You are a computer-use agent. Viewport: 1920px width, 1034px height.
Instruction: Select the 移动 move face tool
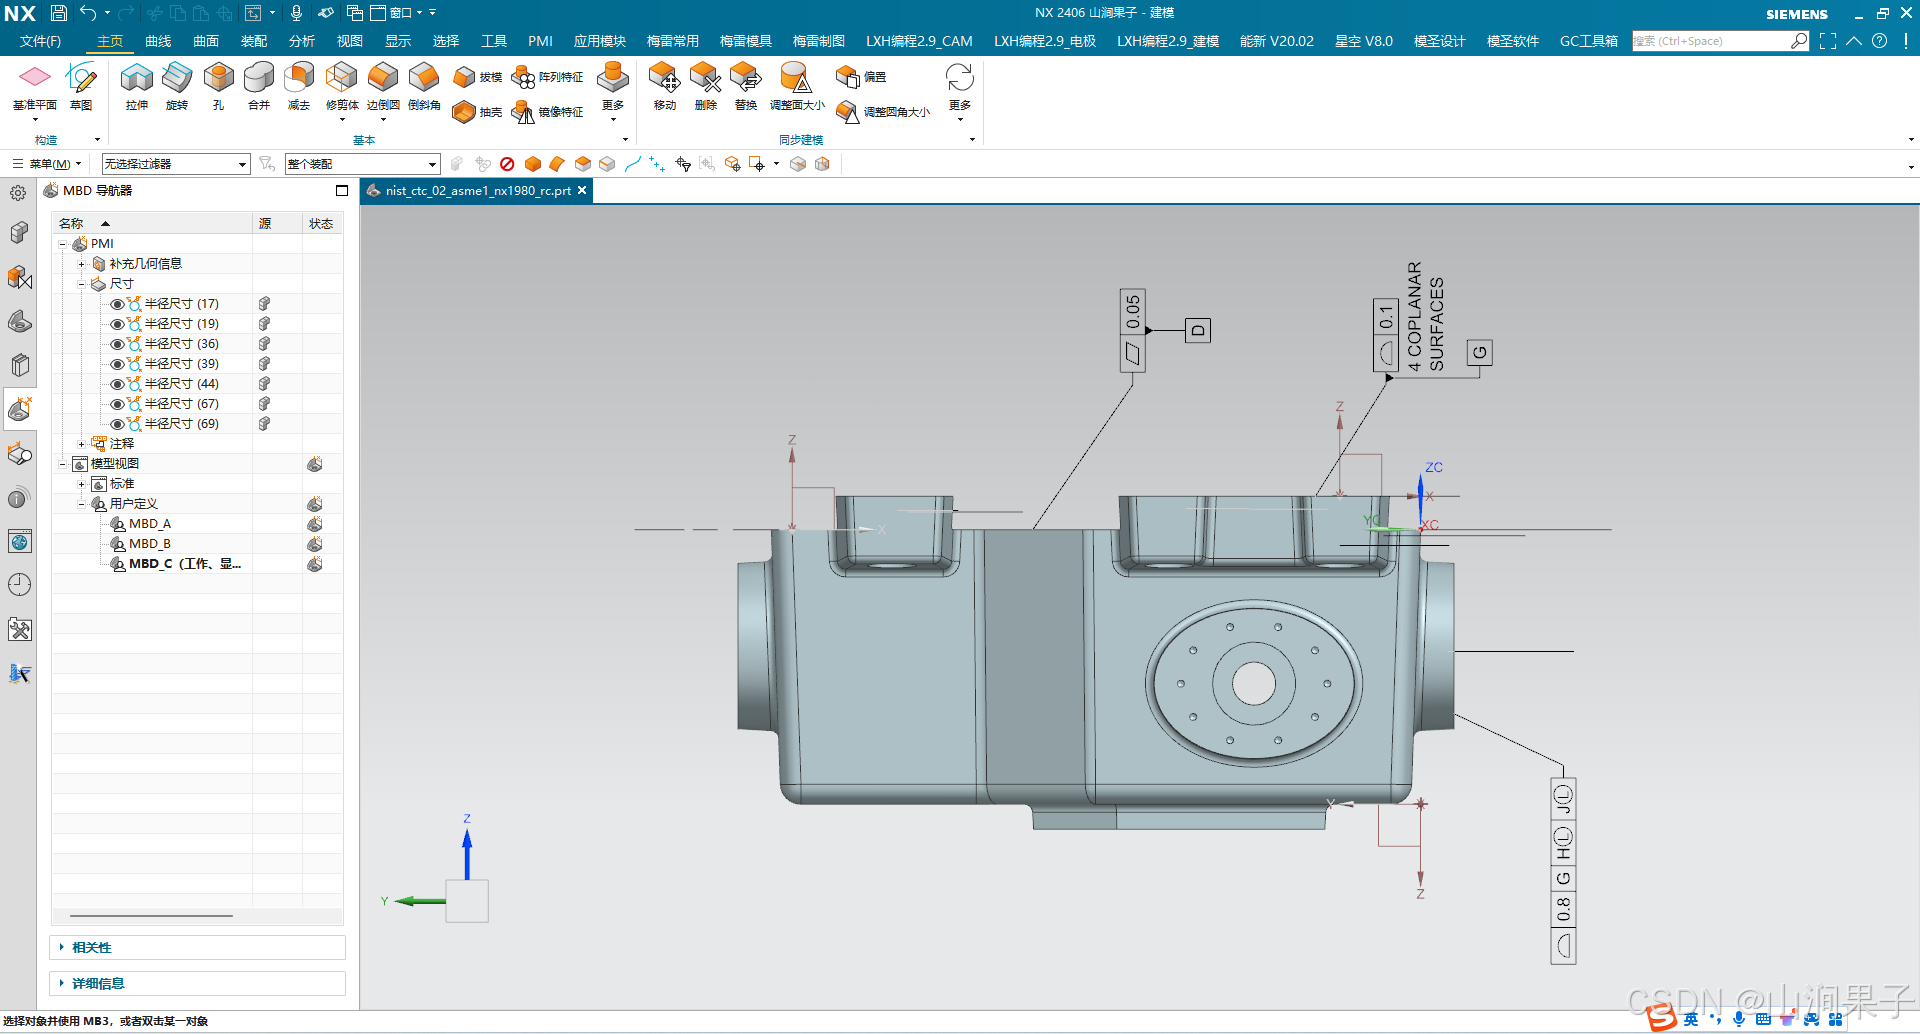665,86
